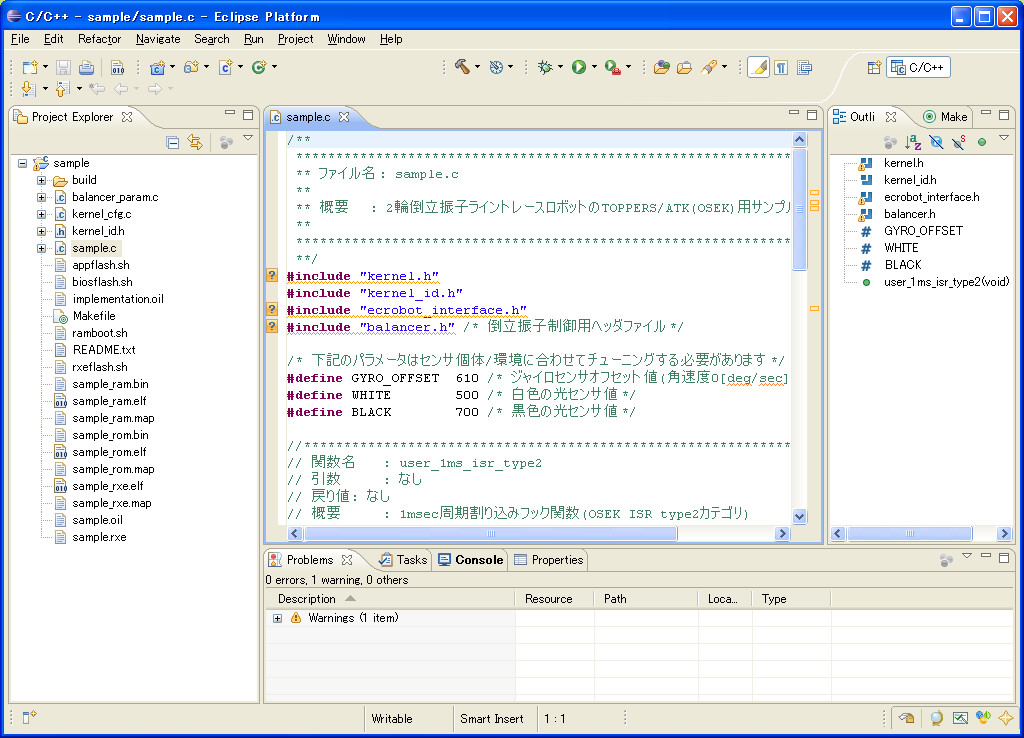Image resolution: width=1024 pixels, height=738 pixels.
Task: Click Open Perspective icon
Action: click(874, 67)
